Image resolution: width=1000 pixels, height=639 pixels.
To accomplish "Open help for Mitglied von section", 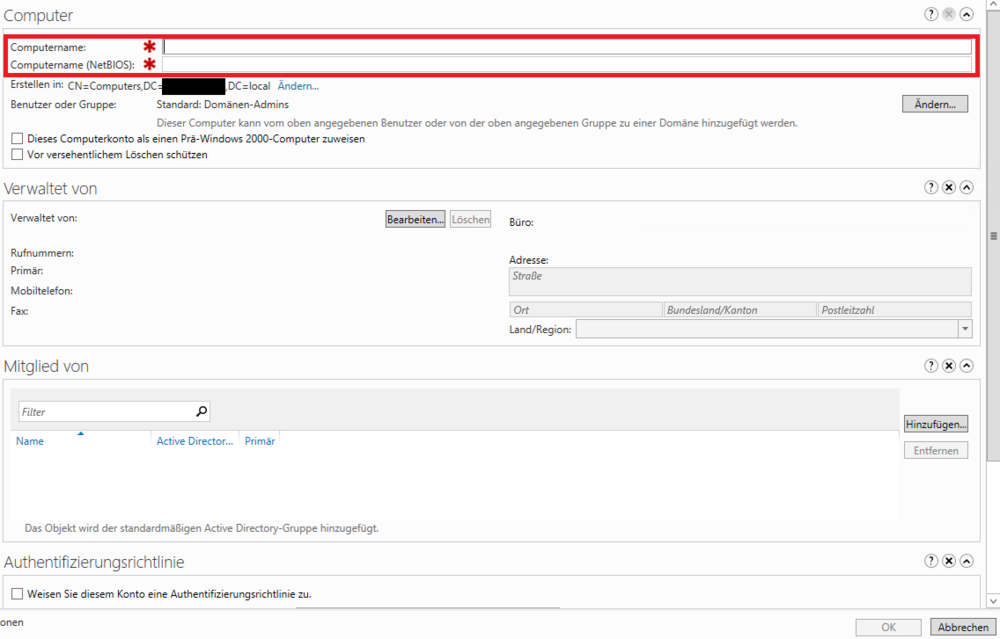I will [x=931, y=366].
